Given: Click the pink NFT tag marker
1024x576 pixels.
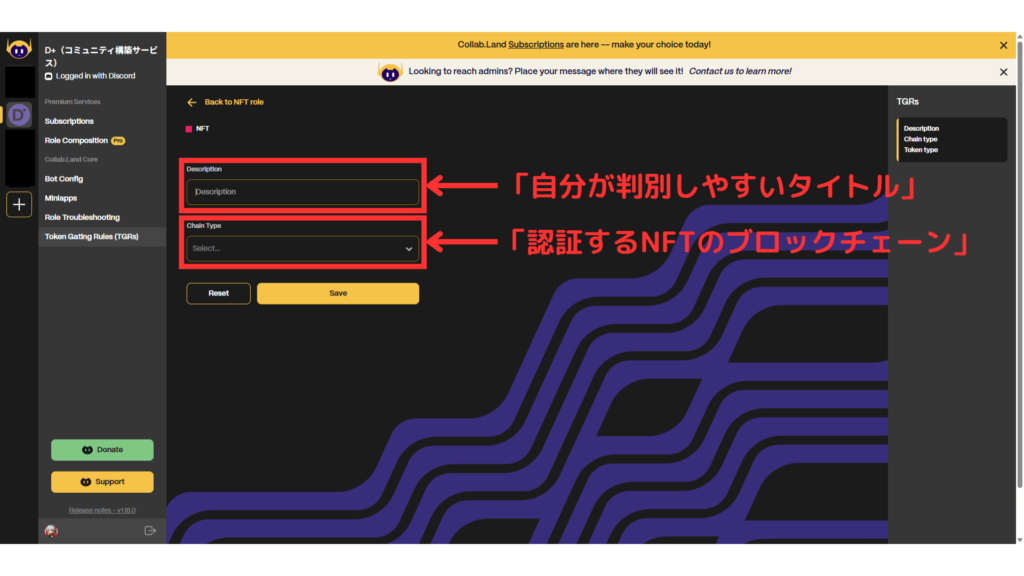Looking at the screenshot, I should click(189, 129).
